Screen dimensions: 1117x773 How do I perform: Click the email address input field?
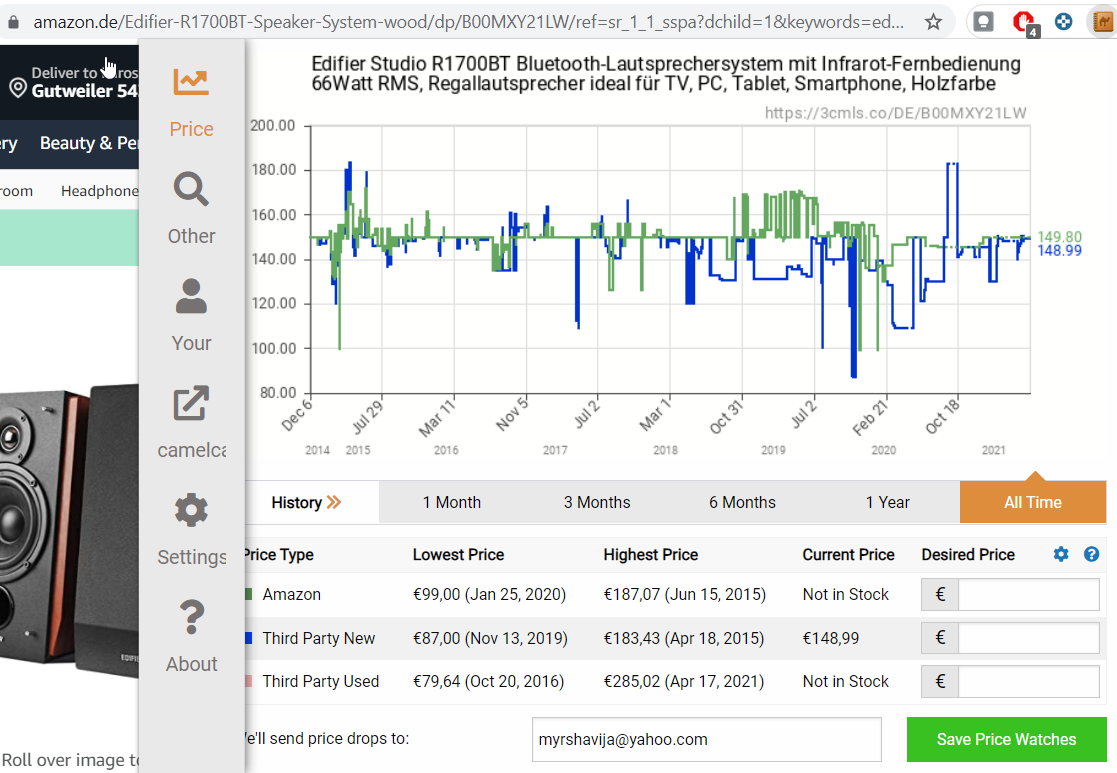(707, 740)
